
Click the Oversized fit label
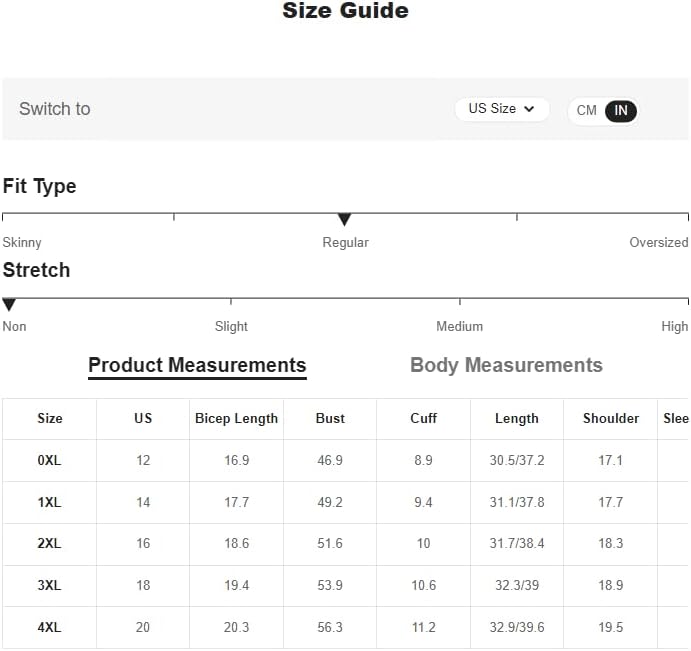658,242
